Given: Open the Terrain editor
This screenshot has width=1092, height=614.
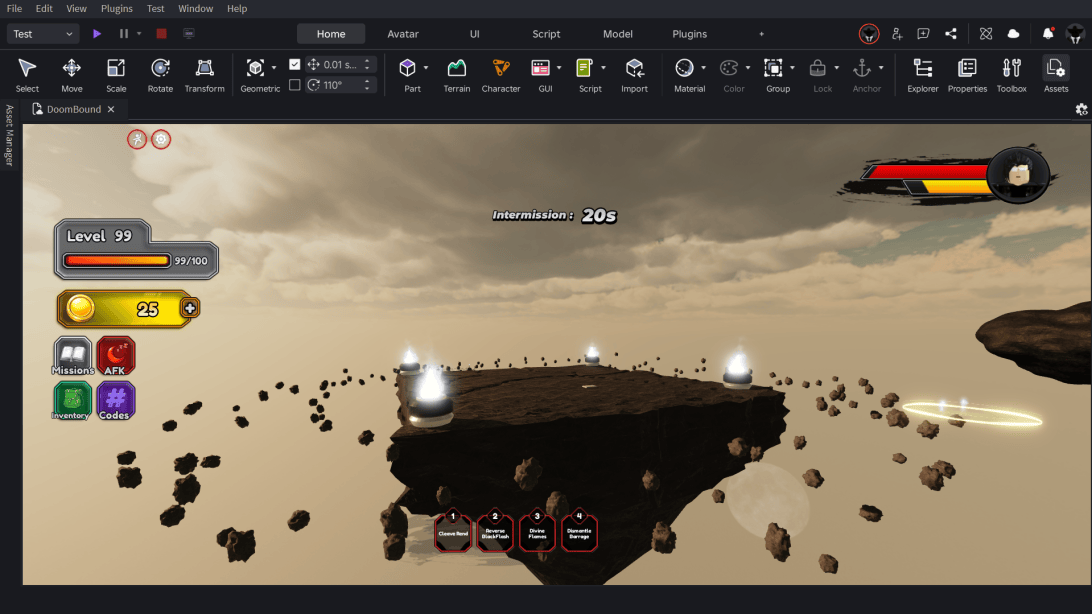Looking at the screenshot, I should pos(457,74).
